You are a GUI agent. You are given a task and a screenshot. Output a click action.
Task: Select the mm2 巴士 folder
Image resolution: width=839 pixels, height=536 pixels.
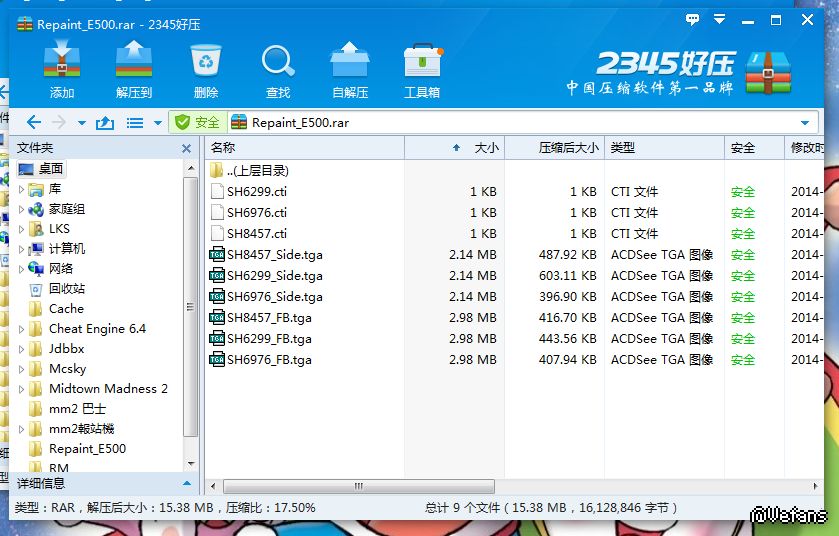67,409
